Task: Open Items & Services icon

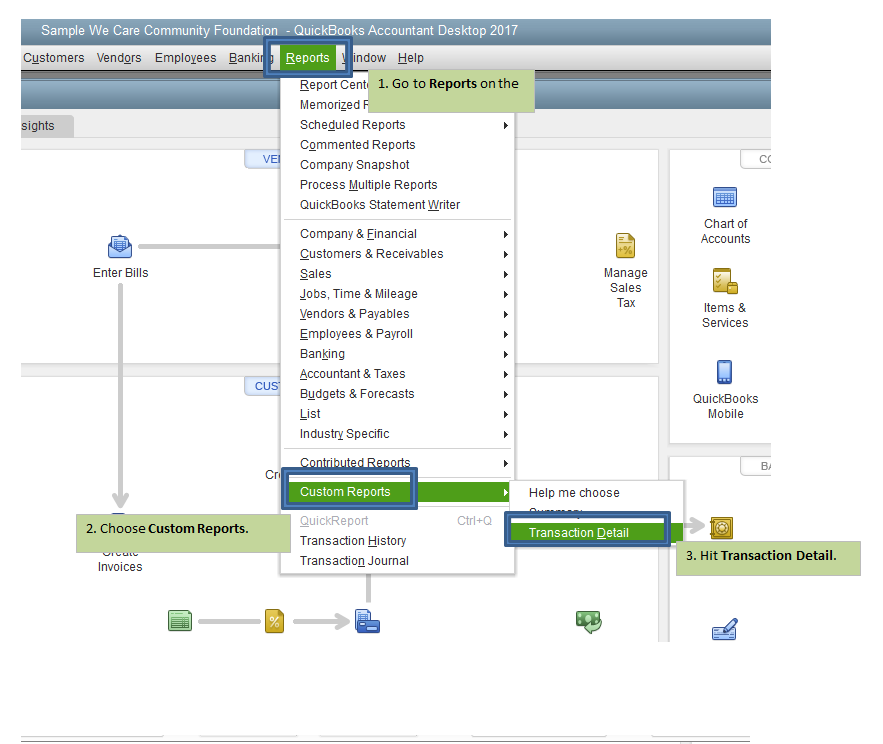Action: [725, 281]
